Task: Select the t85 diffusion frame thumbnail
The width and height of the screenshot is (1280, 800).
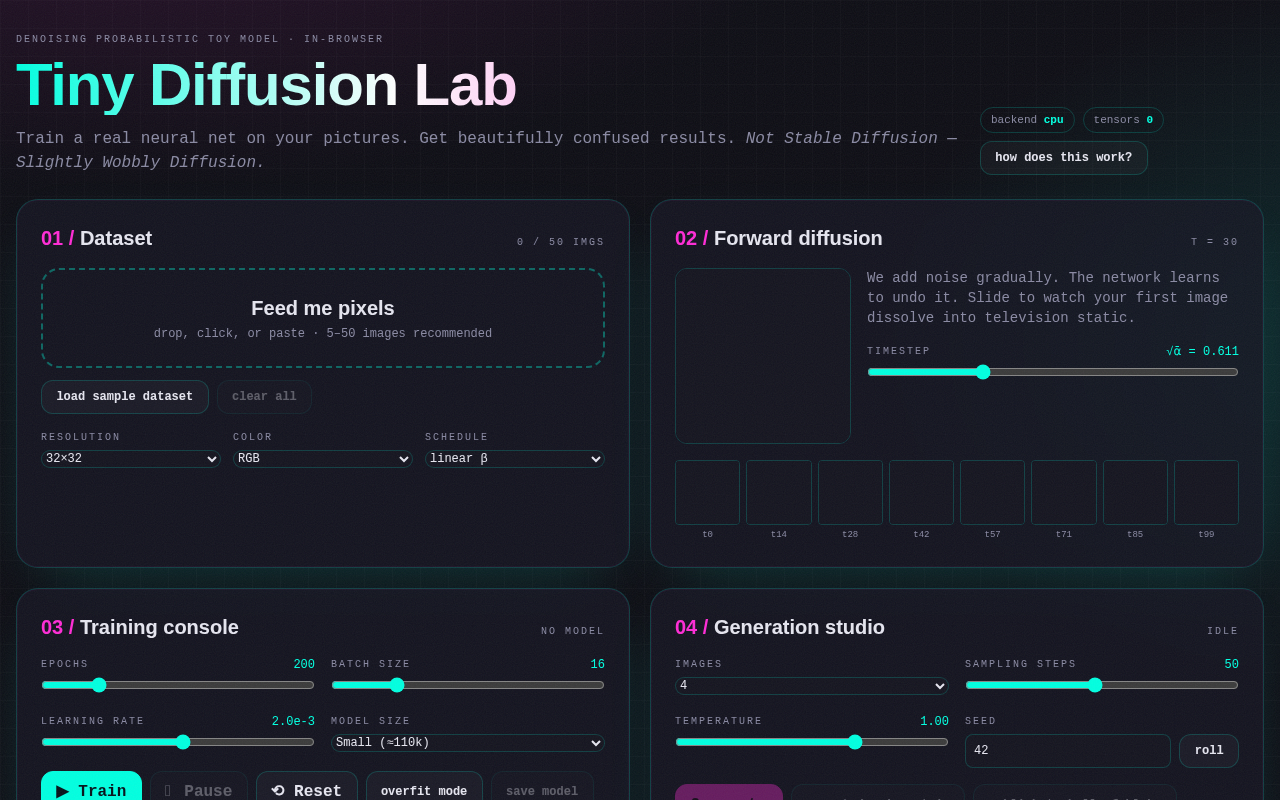Action: [1135, 492]
